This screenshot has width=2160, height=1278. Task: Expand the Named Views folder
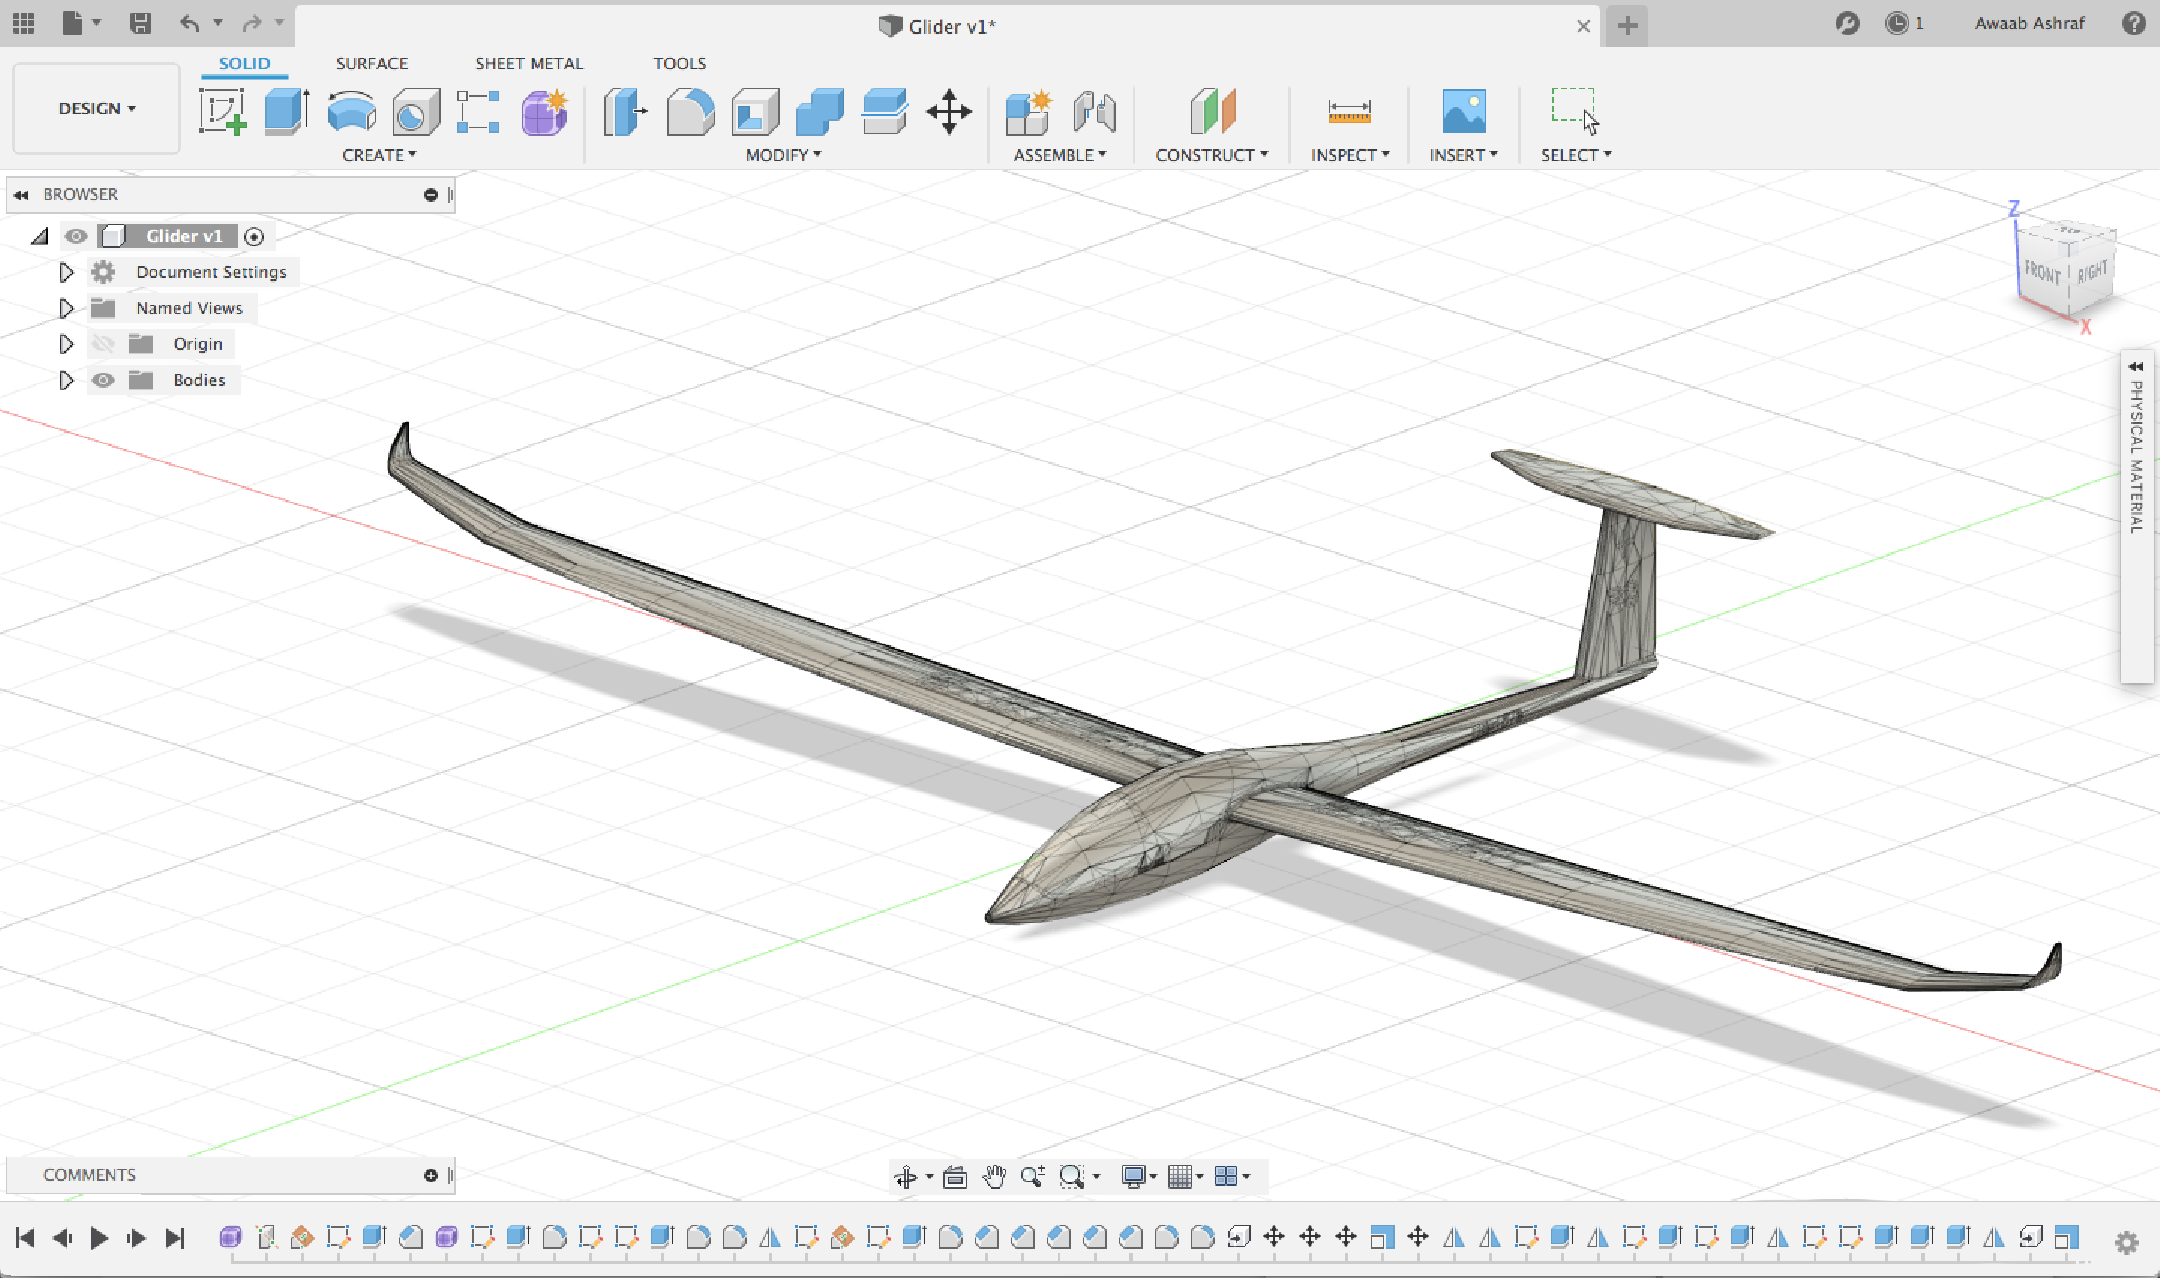66,307
